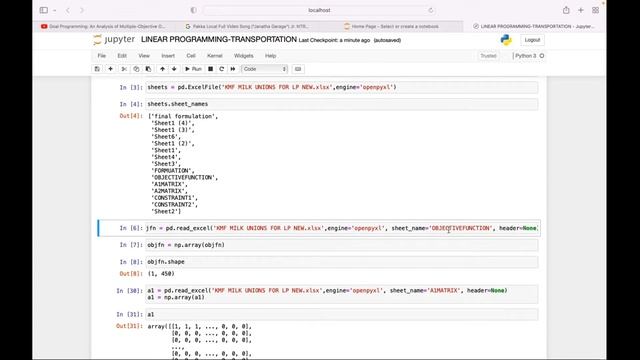Switch to the Home Page notebook tab
Viewport: 640px width, 360px height.
coord(391,26)
